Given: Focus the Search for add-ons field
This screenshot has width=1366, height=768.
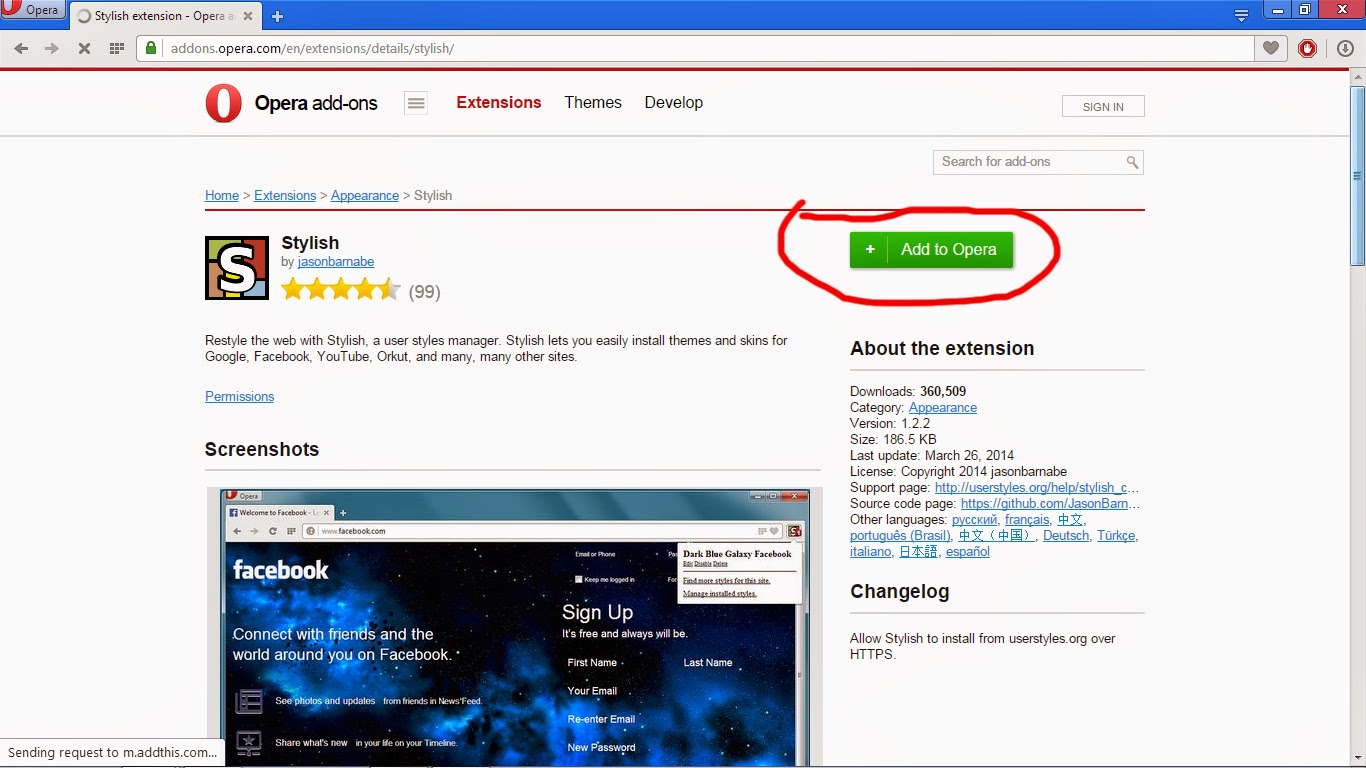Looking at the screenshot, I should point(1038,162).
